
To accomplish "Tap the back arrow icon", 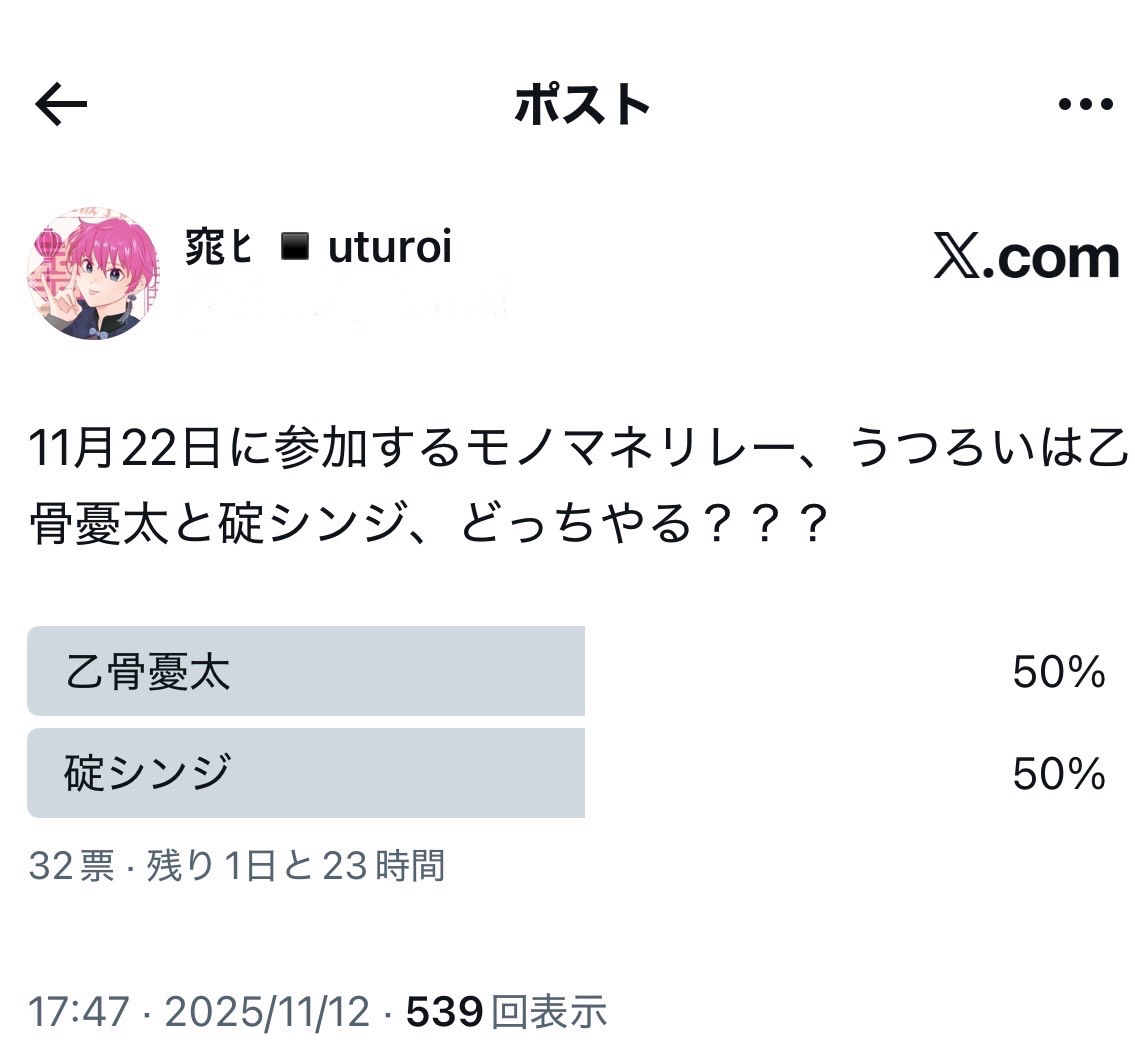I will 61,105.
